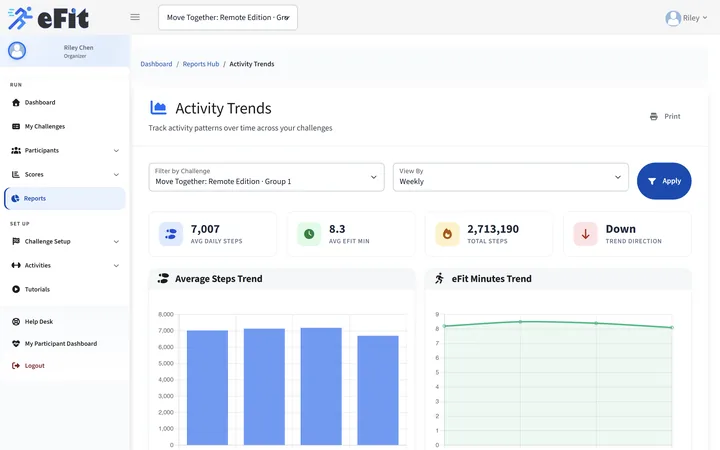Expand the Activities submenu chevron
The image size is (720, 450).
point(116,265)
